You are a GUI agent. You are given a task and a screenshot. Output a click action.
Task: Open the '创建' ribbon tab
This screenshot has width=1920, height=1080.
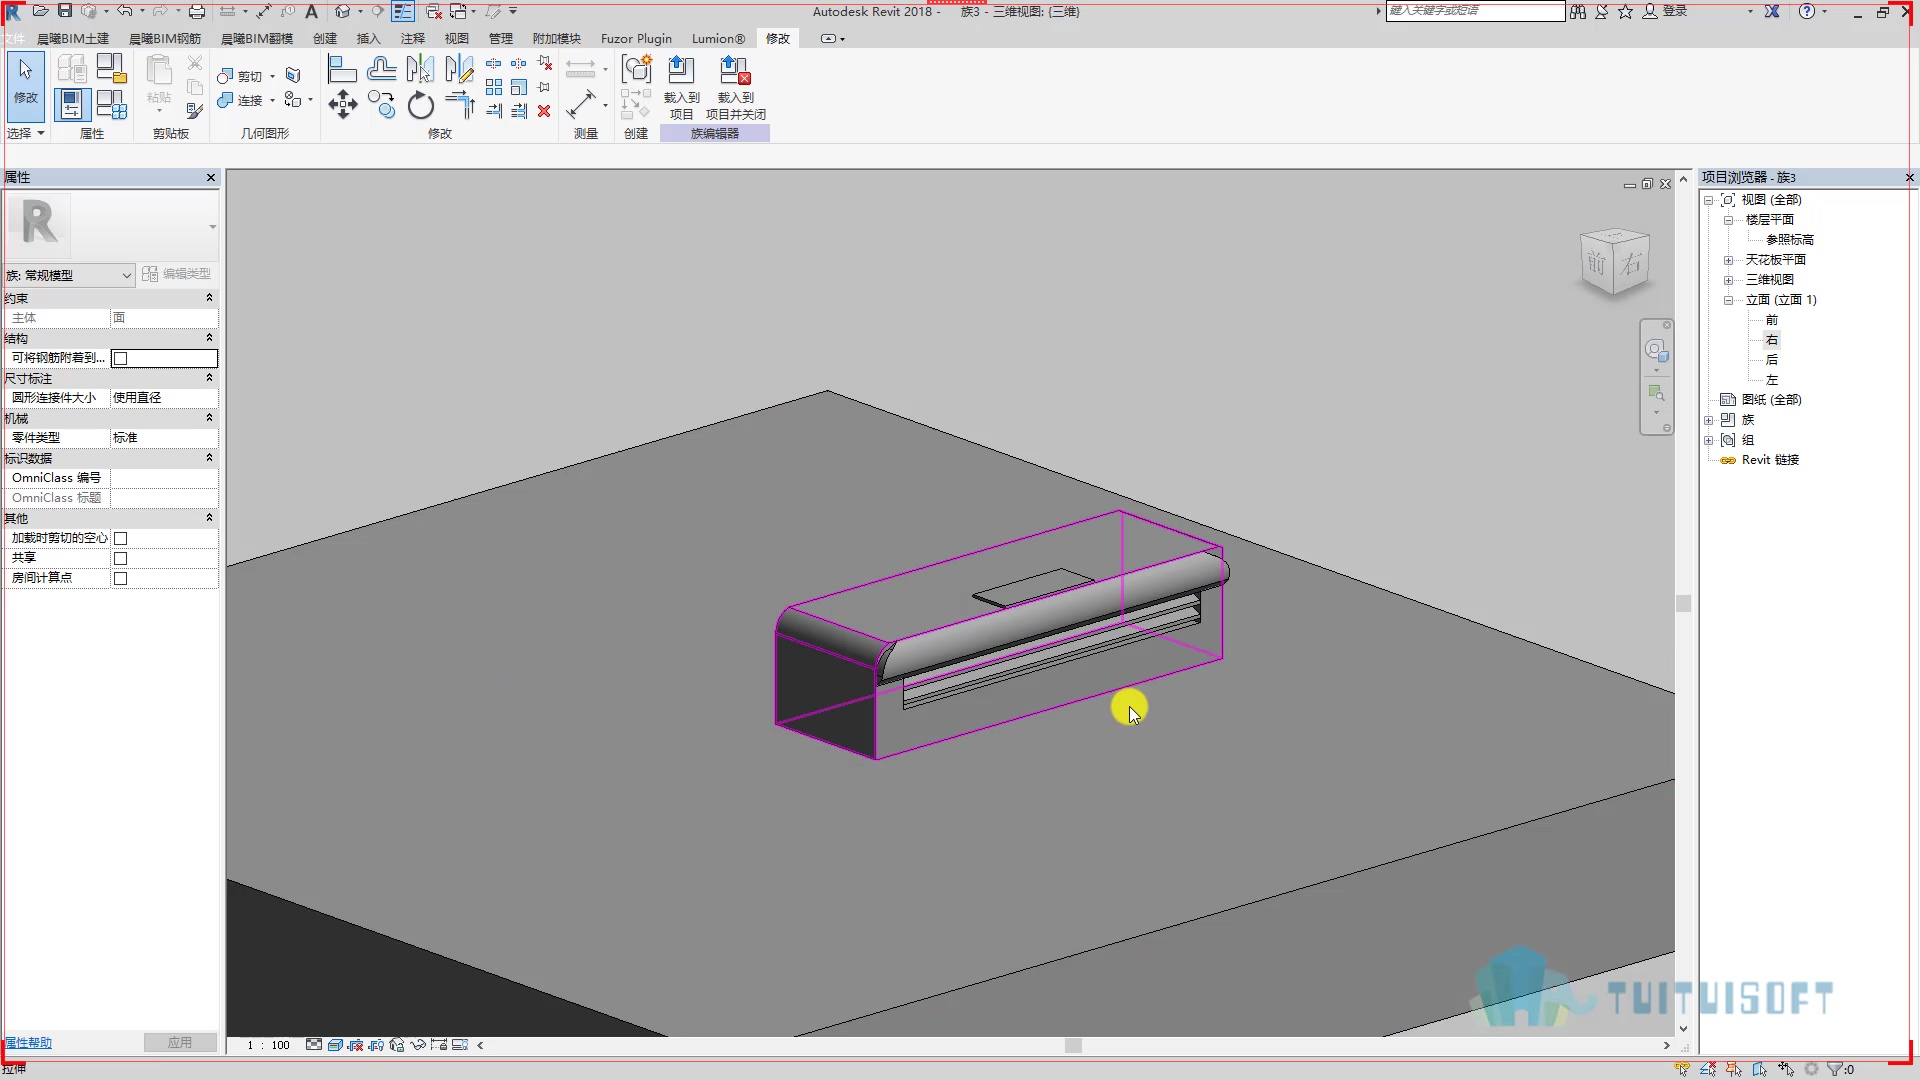(x=325, y=38)
